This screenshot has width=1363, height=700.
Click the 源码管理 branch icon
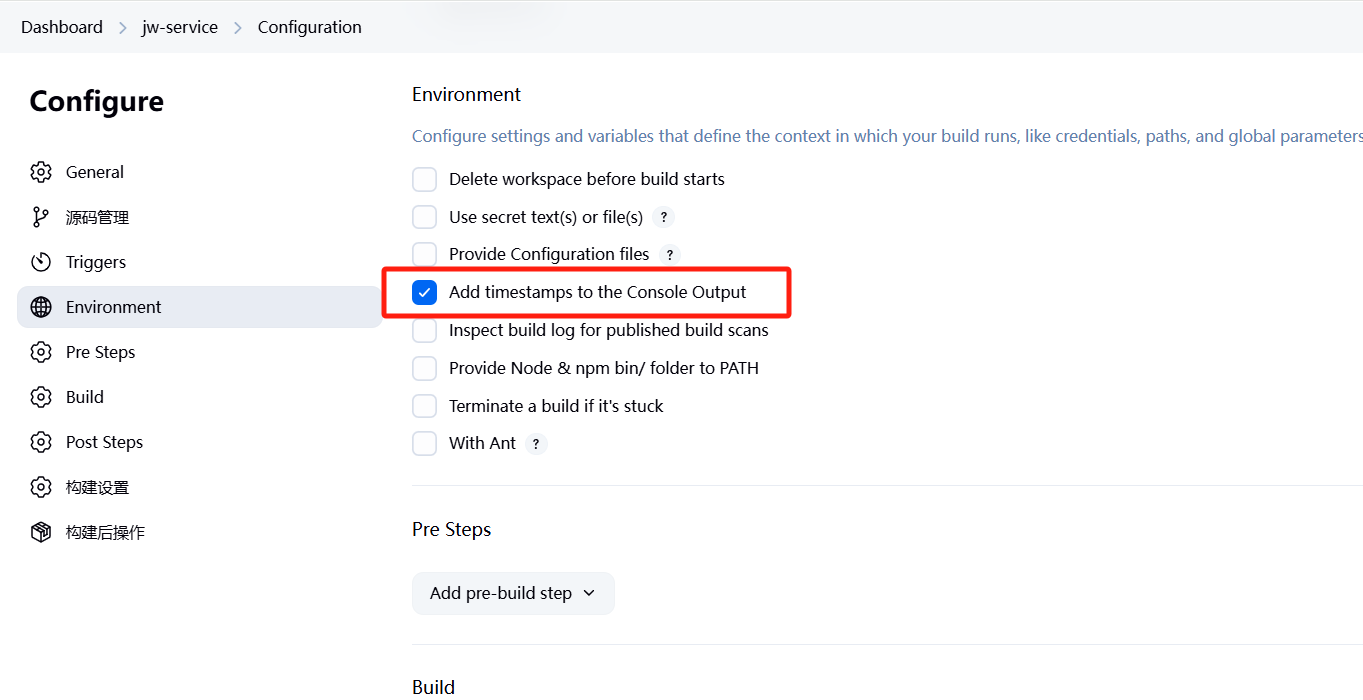pos(41,217)
